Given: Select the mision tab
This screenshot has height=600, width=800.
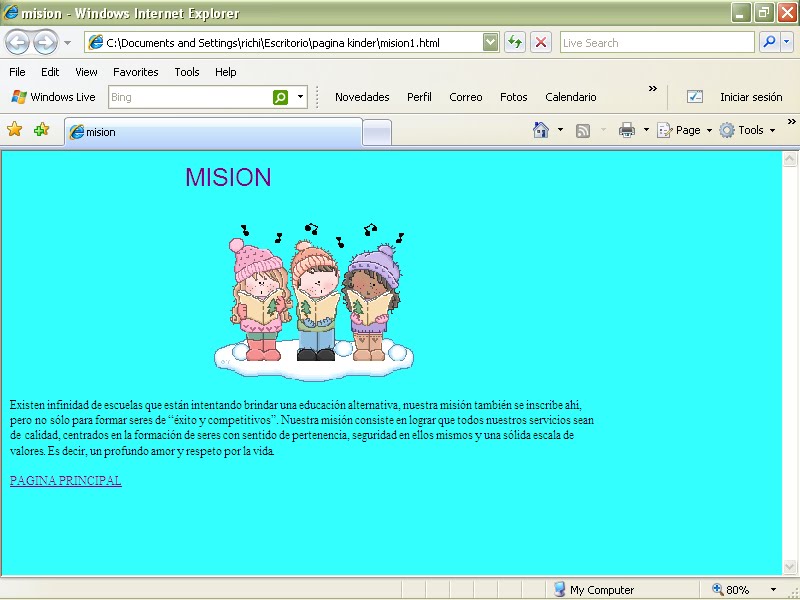Looking at the screenshot, I should (213, 132).
